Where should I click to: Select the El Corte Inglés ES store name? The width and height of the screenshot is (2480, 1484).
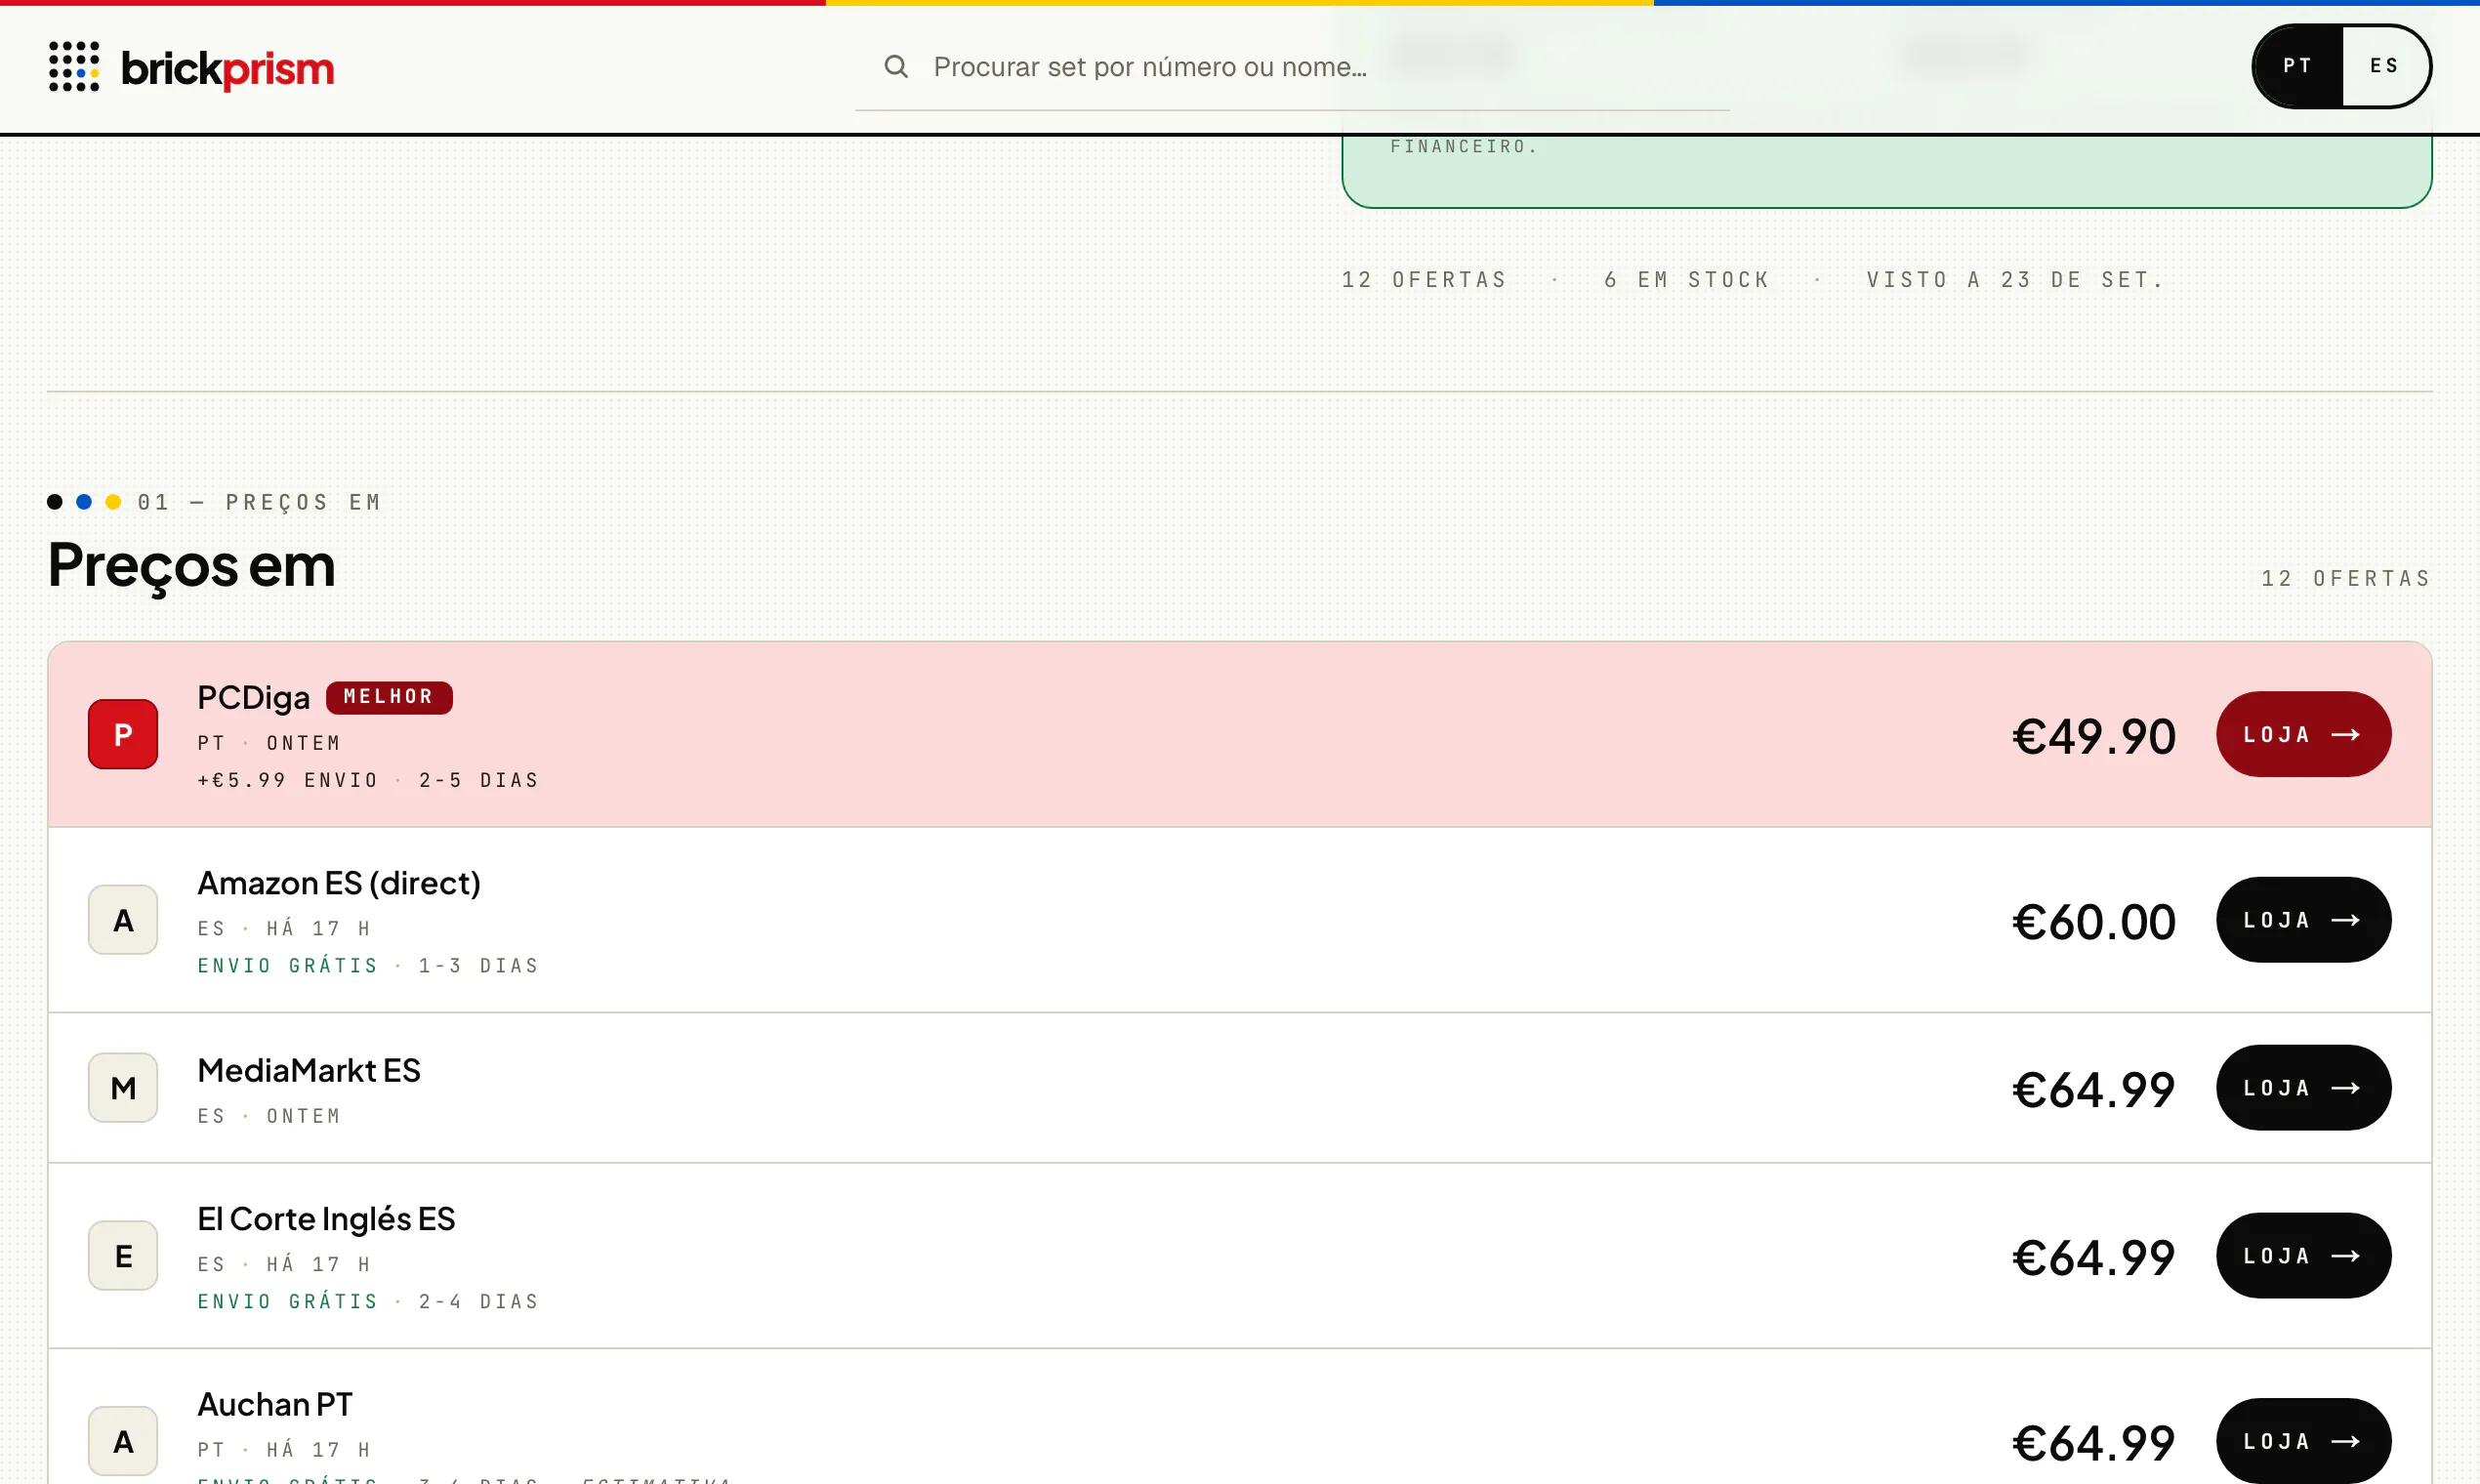coord(326,1219)
